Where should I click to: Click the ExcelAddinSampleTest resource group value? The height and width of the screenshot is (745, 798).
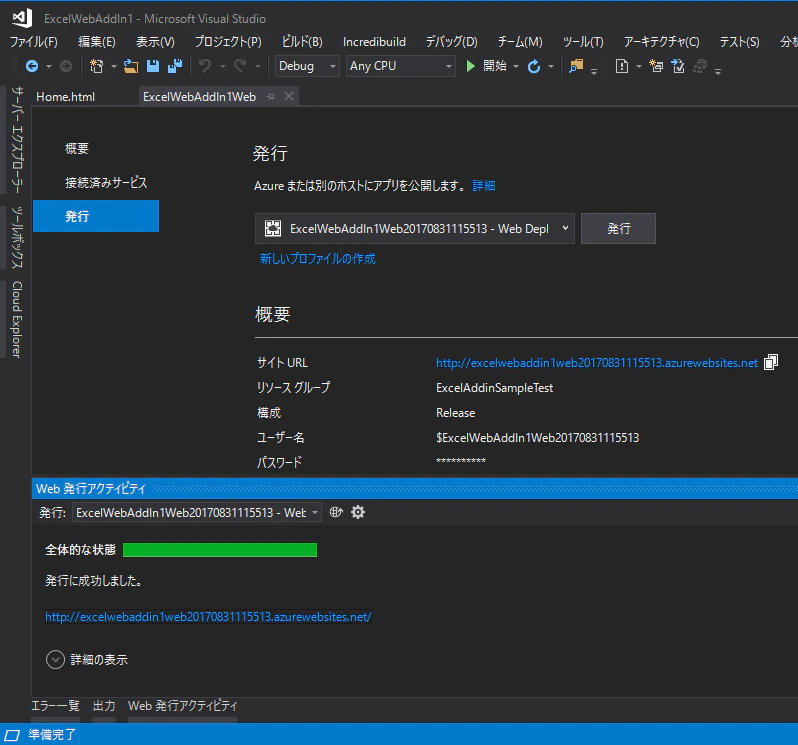click(x=494, y=388)
